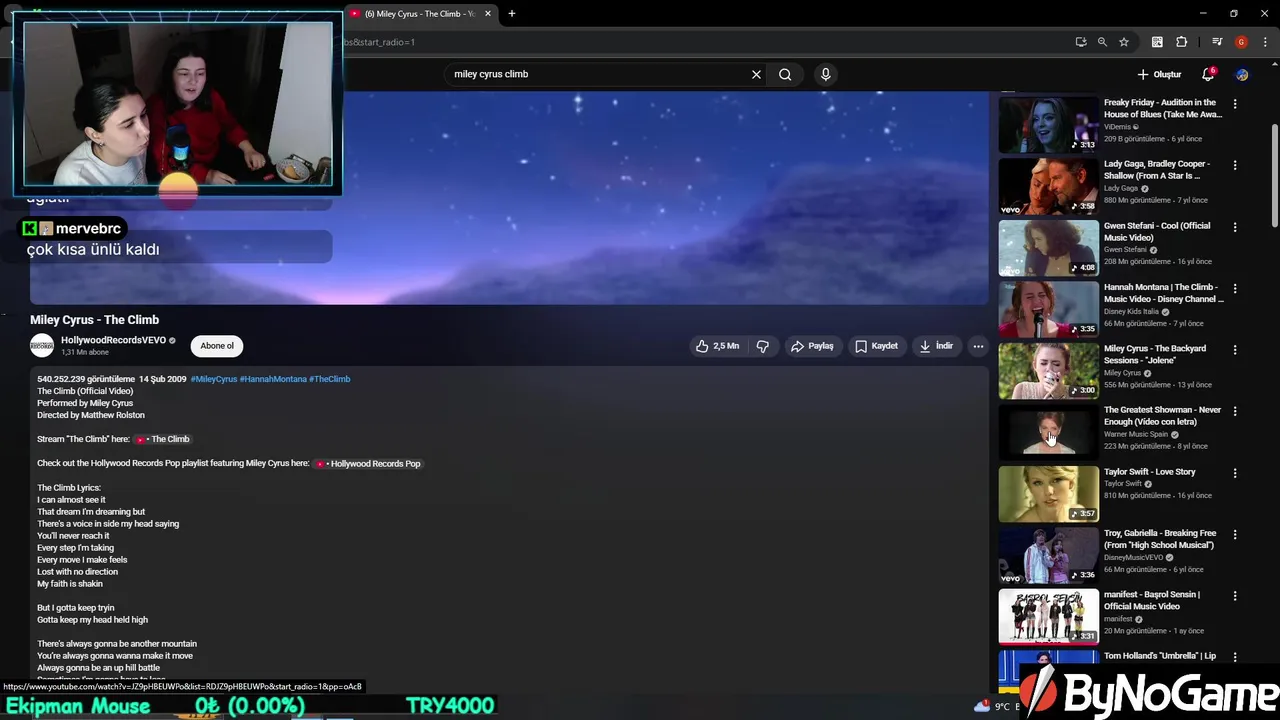Open options for Troy, Gabriella Breaking Free
The image size is (1280, 720).
(1235, 534)
